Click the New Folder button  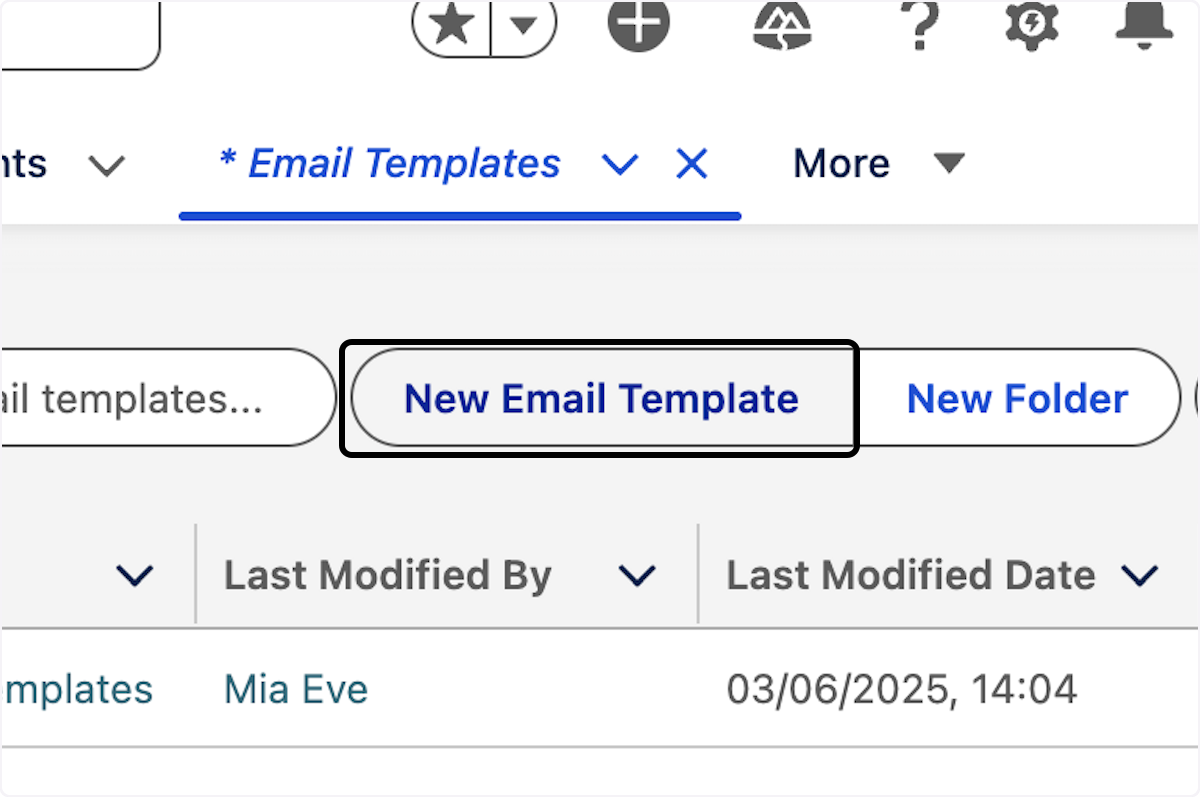(x=1016, y=398)
